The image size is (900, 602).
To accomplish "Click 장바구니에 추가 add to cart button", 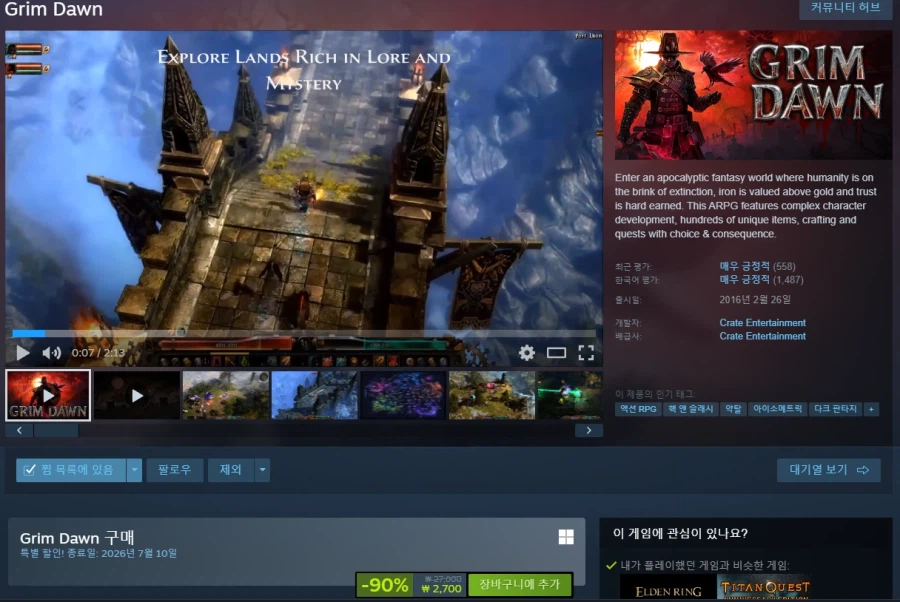I will tap(520, 585).
